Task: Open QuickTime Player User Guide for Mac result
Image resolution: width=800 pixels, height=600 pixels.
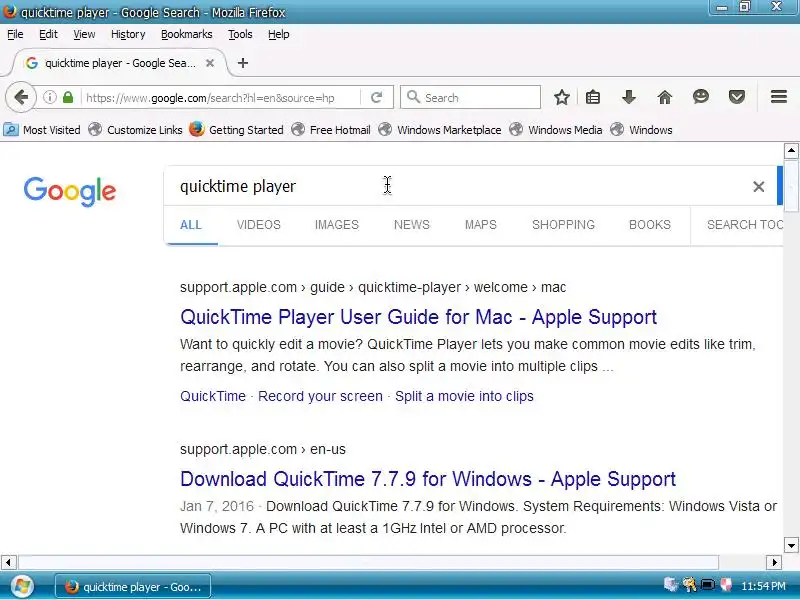Action: click(x=418, y=317)
